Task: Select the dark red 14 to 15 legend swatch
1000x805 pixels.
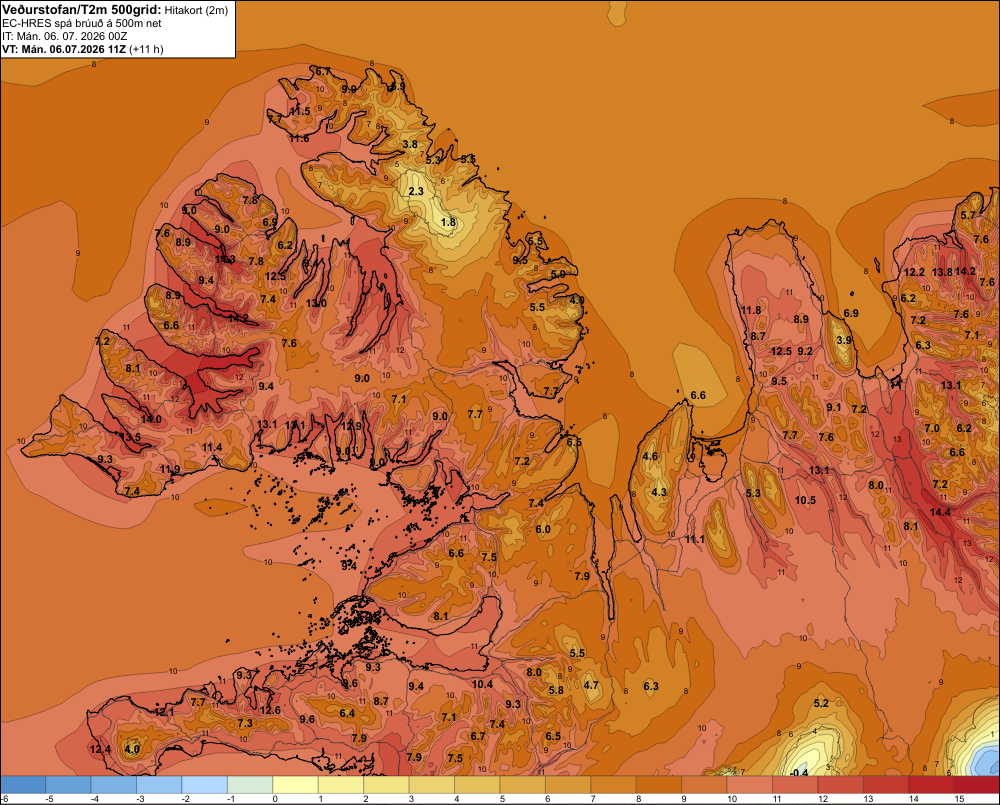Action: click(931, 785)
